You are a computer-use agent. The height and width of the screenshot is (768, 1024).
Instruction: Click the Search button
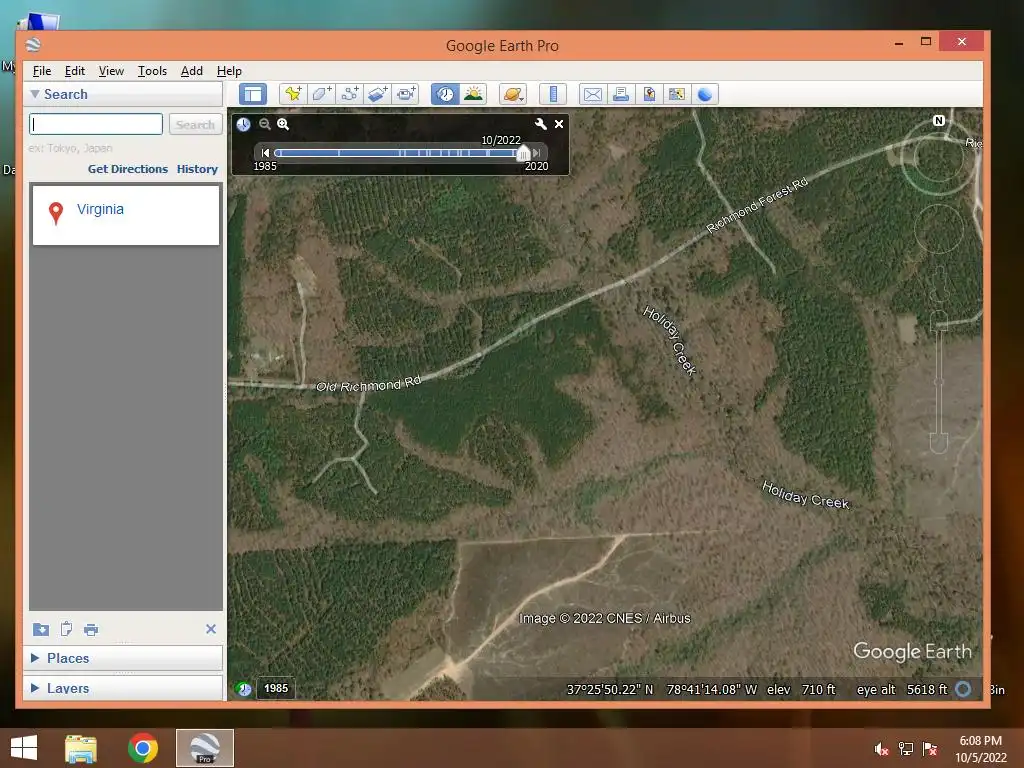click(195, 124)
